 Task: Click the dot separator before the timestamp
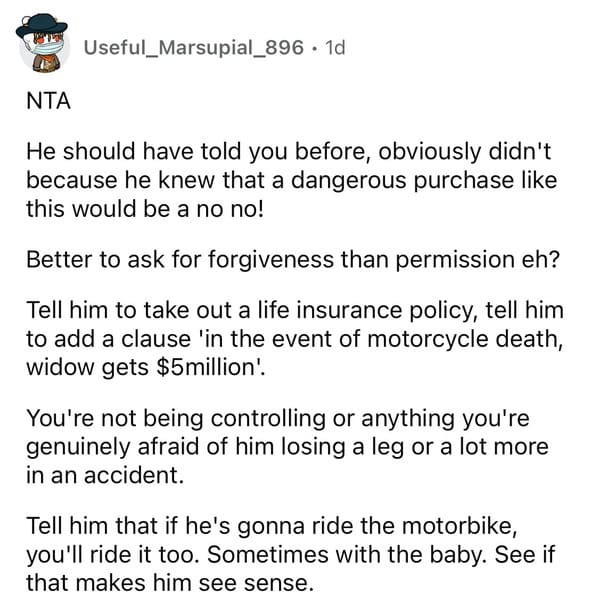[x=314, y=48]
